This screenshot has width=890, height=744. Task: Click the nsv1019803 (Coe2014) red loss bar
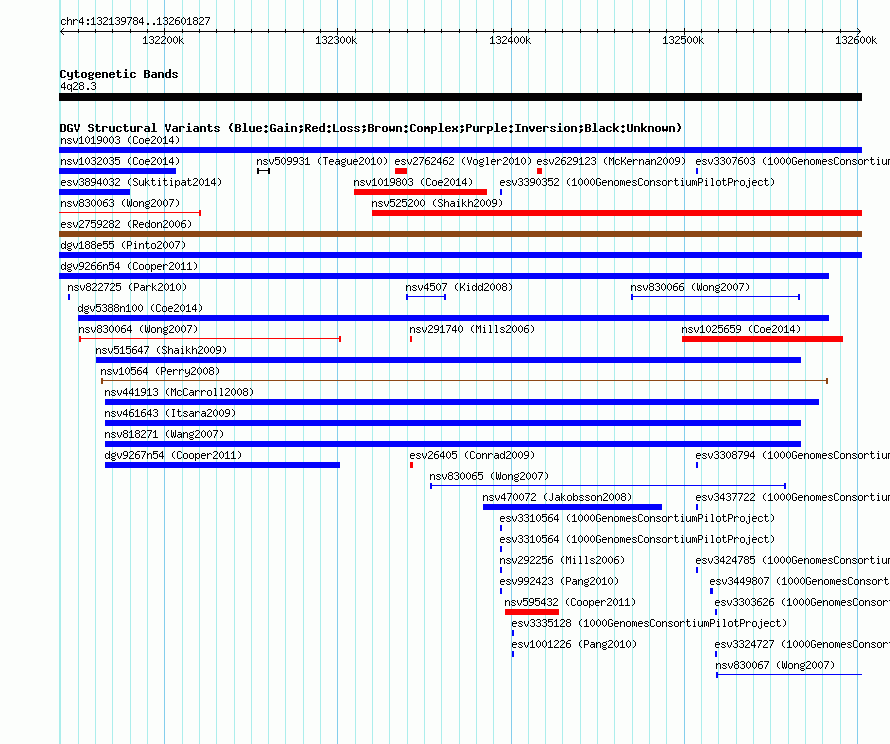pos(420,192)
